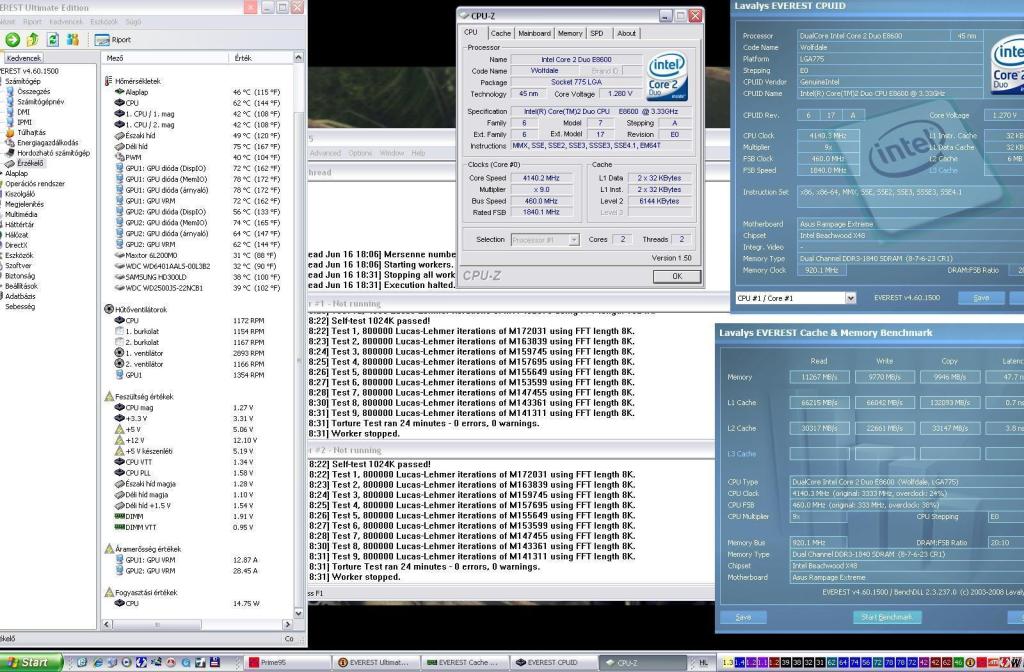Select the SAMSUNG HD300LD temperature row
Viewport: 1024px width, 672px height.
pos(197,277)
